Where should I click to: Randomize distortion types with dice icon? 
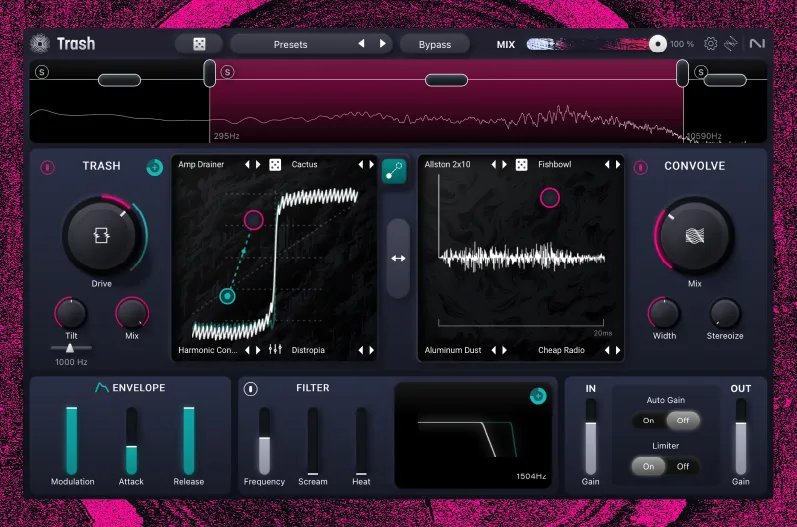(275, 165)
